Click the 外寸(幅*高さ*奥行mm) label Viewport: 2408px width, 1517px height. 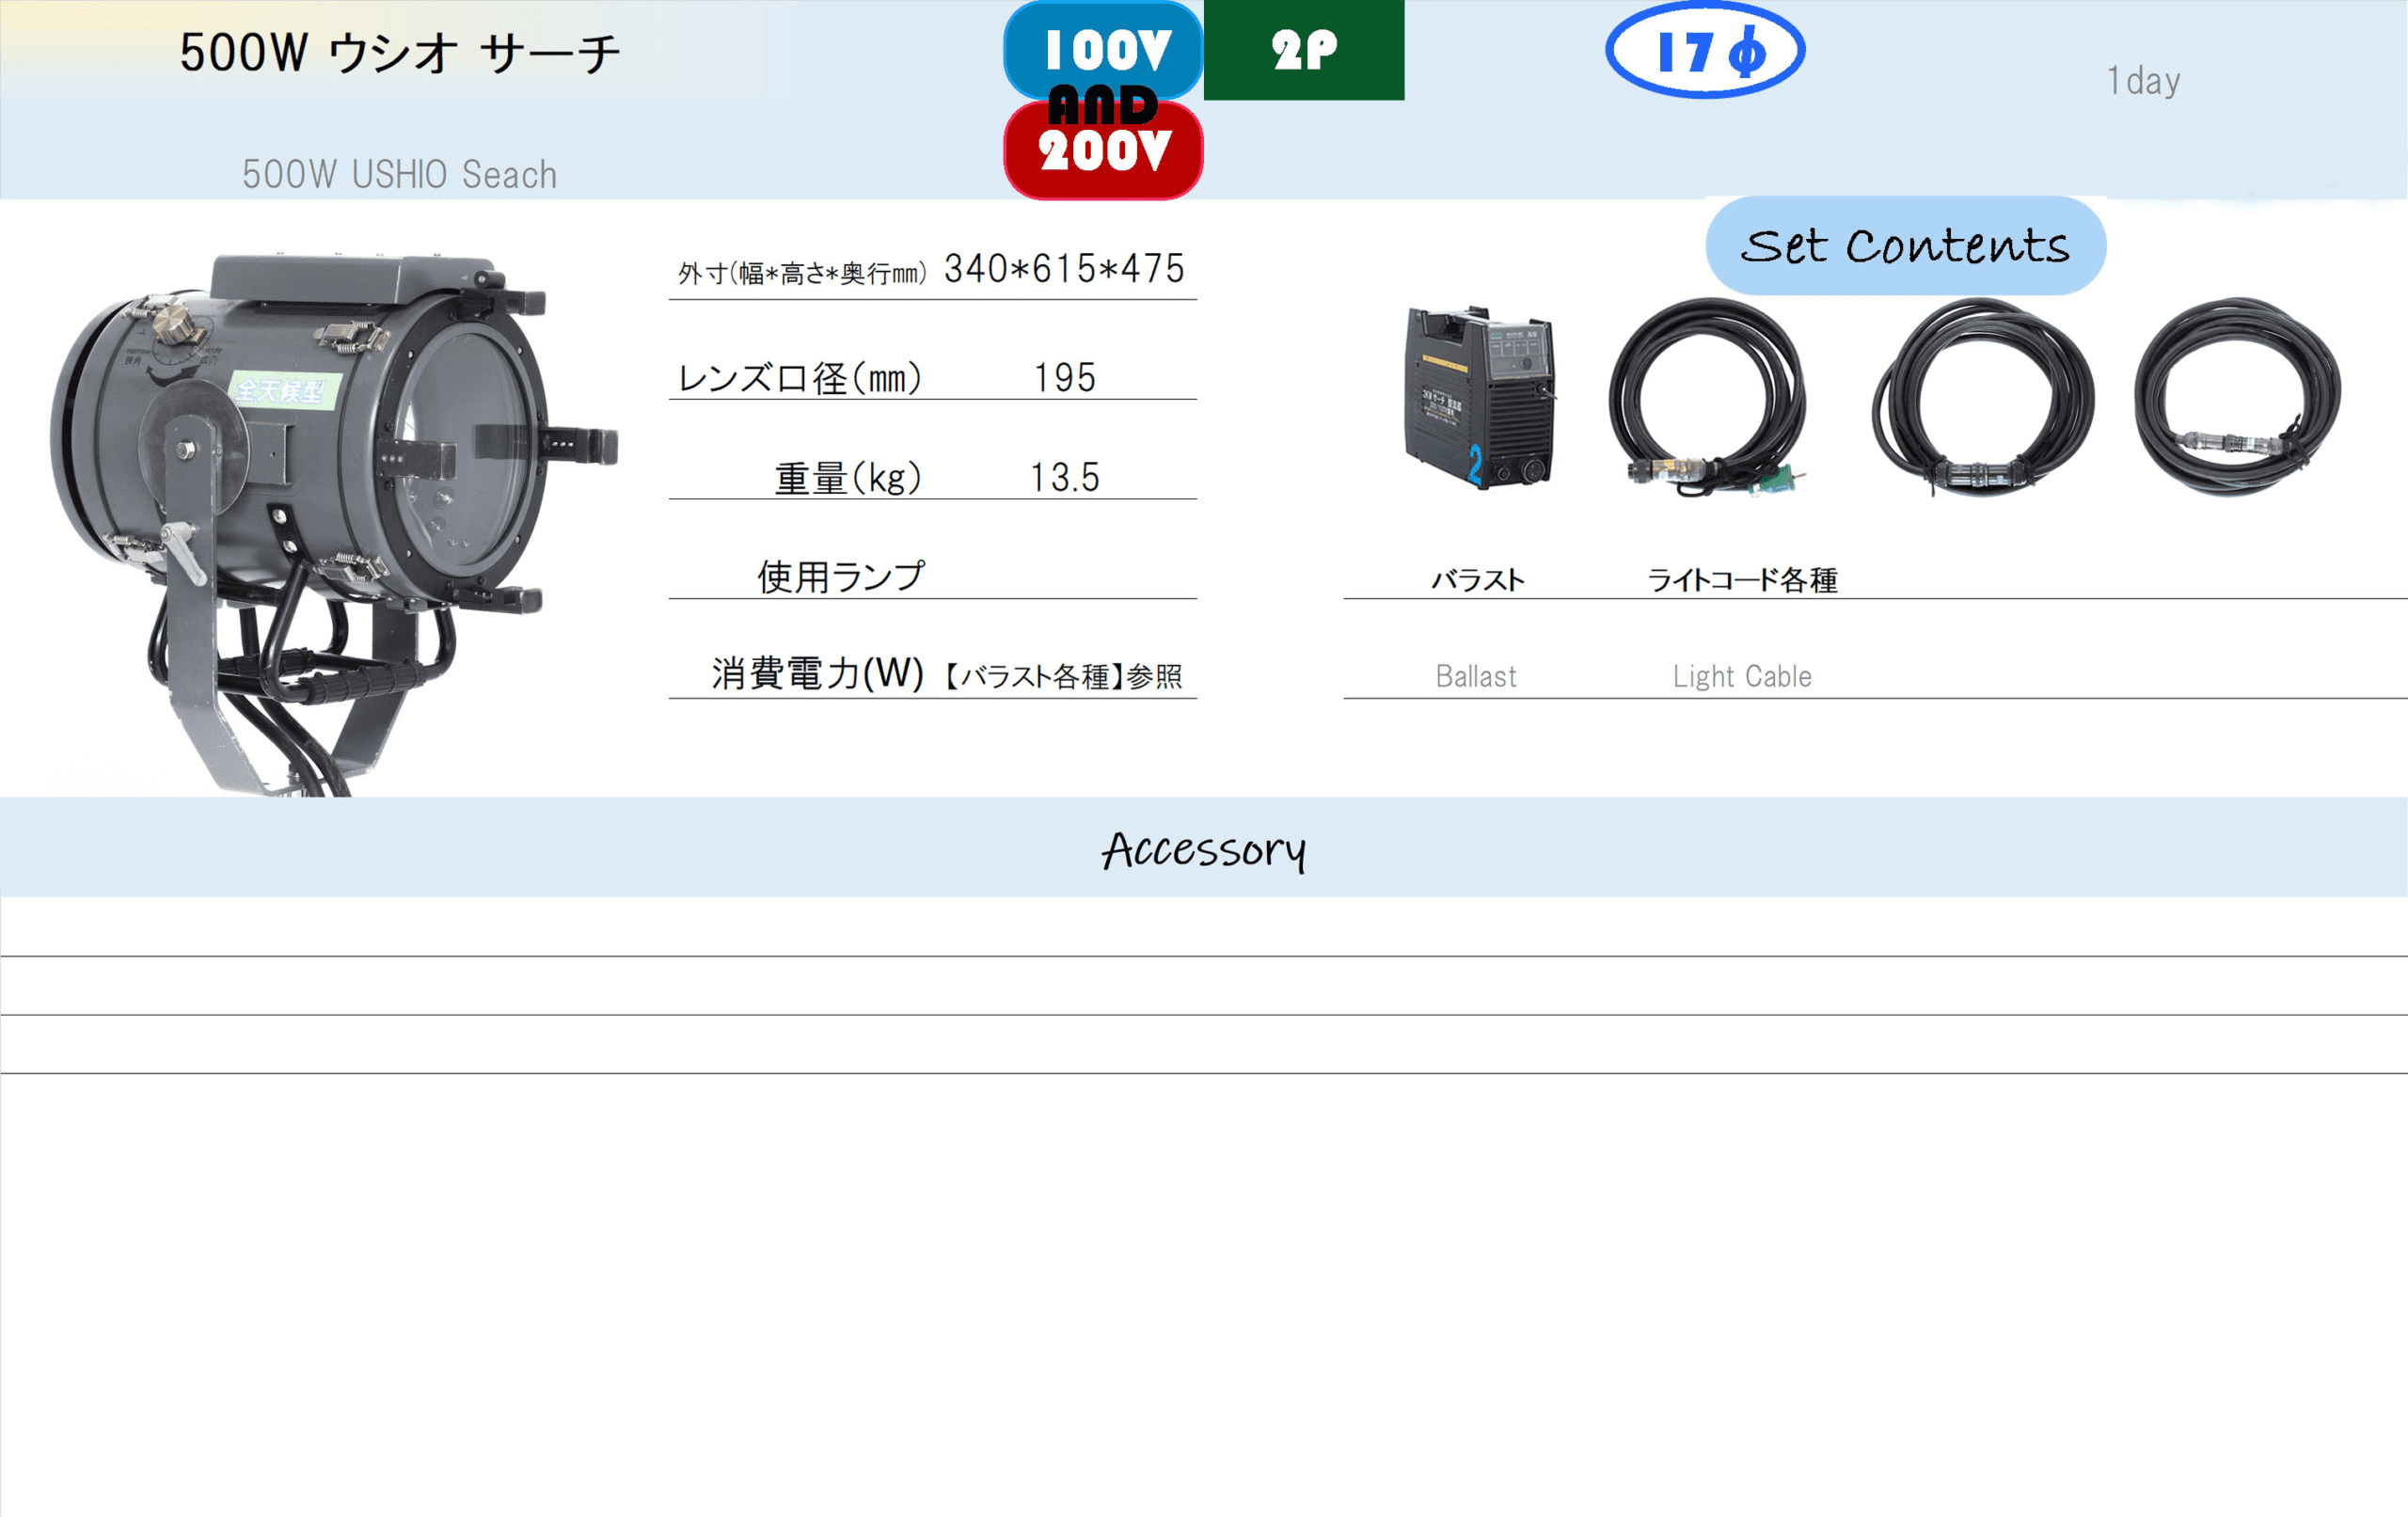point(802,273)
